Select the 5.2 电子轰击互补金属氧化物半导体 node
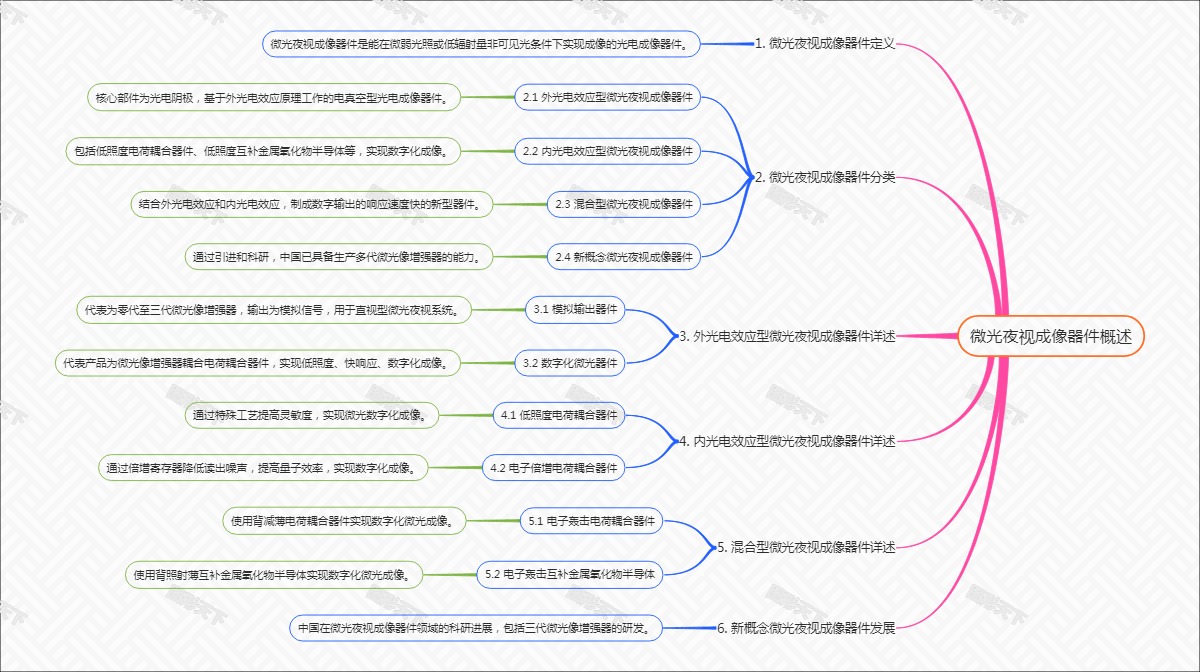 coord(569,574)
